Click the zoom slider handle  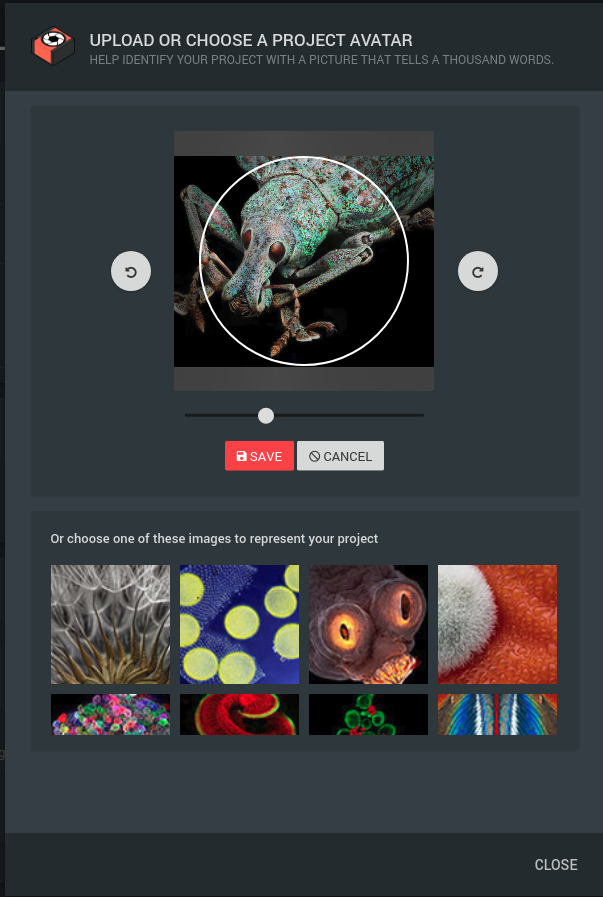click(266, 415)
